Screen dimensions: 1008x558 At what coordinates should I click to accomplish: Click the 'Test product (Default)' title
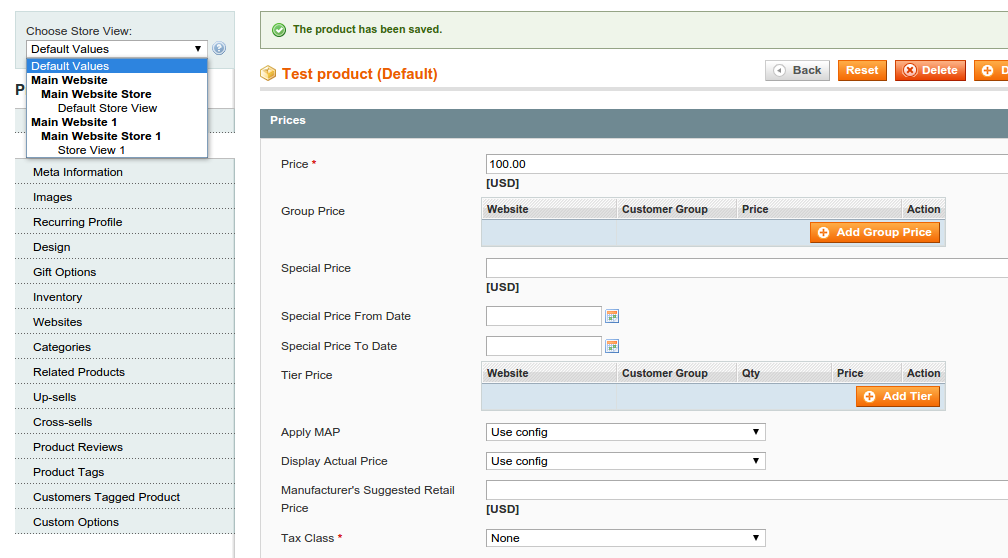point(359,74)
